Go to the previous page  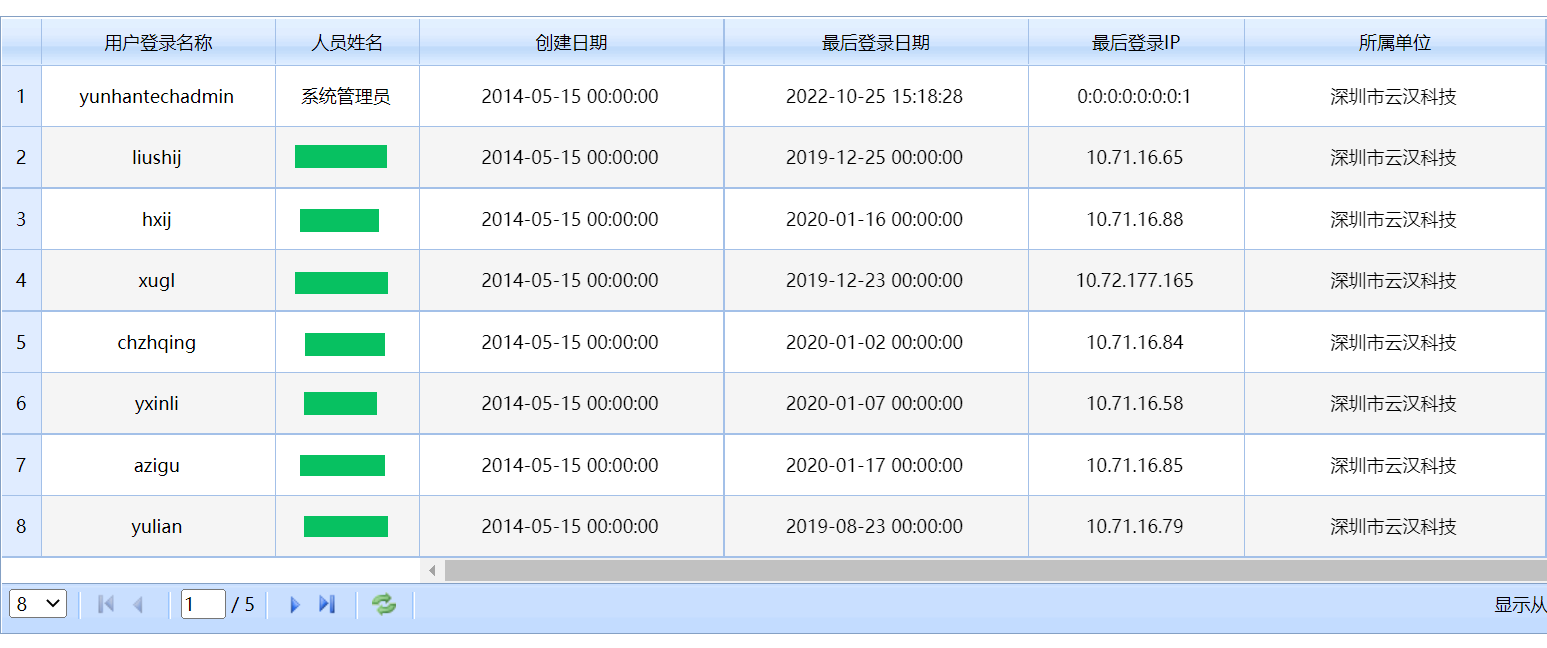(138, 604)
